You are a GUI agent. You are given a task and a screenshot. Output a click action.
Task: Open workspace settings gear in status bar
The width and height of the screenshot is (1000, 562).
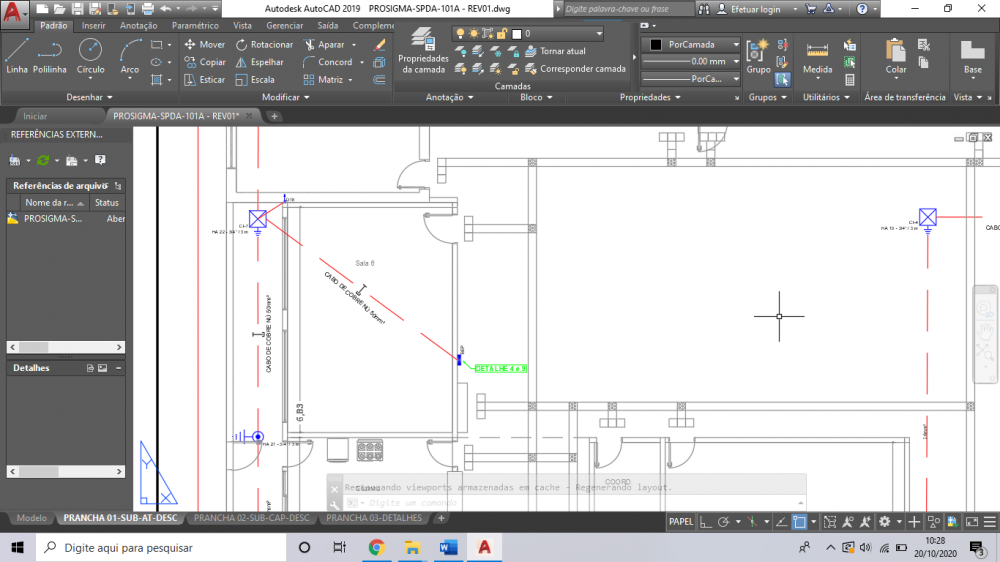click(884, 522)
